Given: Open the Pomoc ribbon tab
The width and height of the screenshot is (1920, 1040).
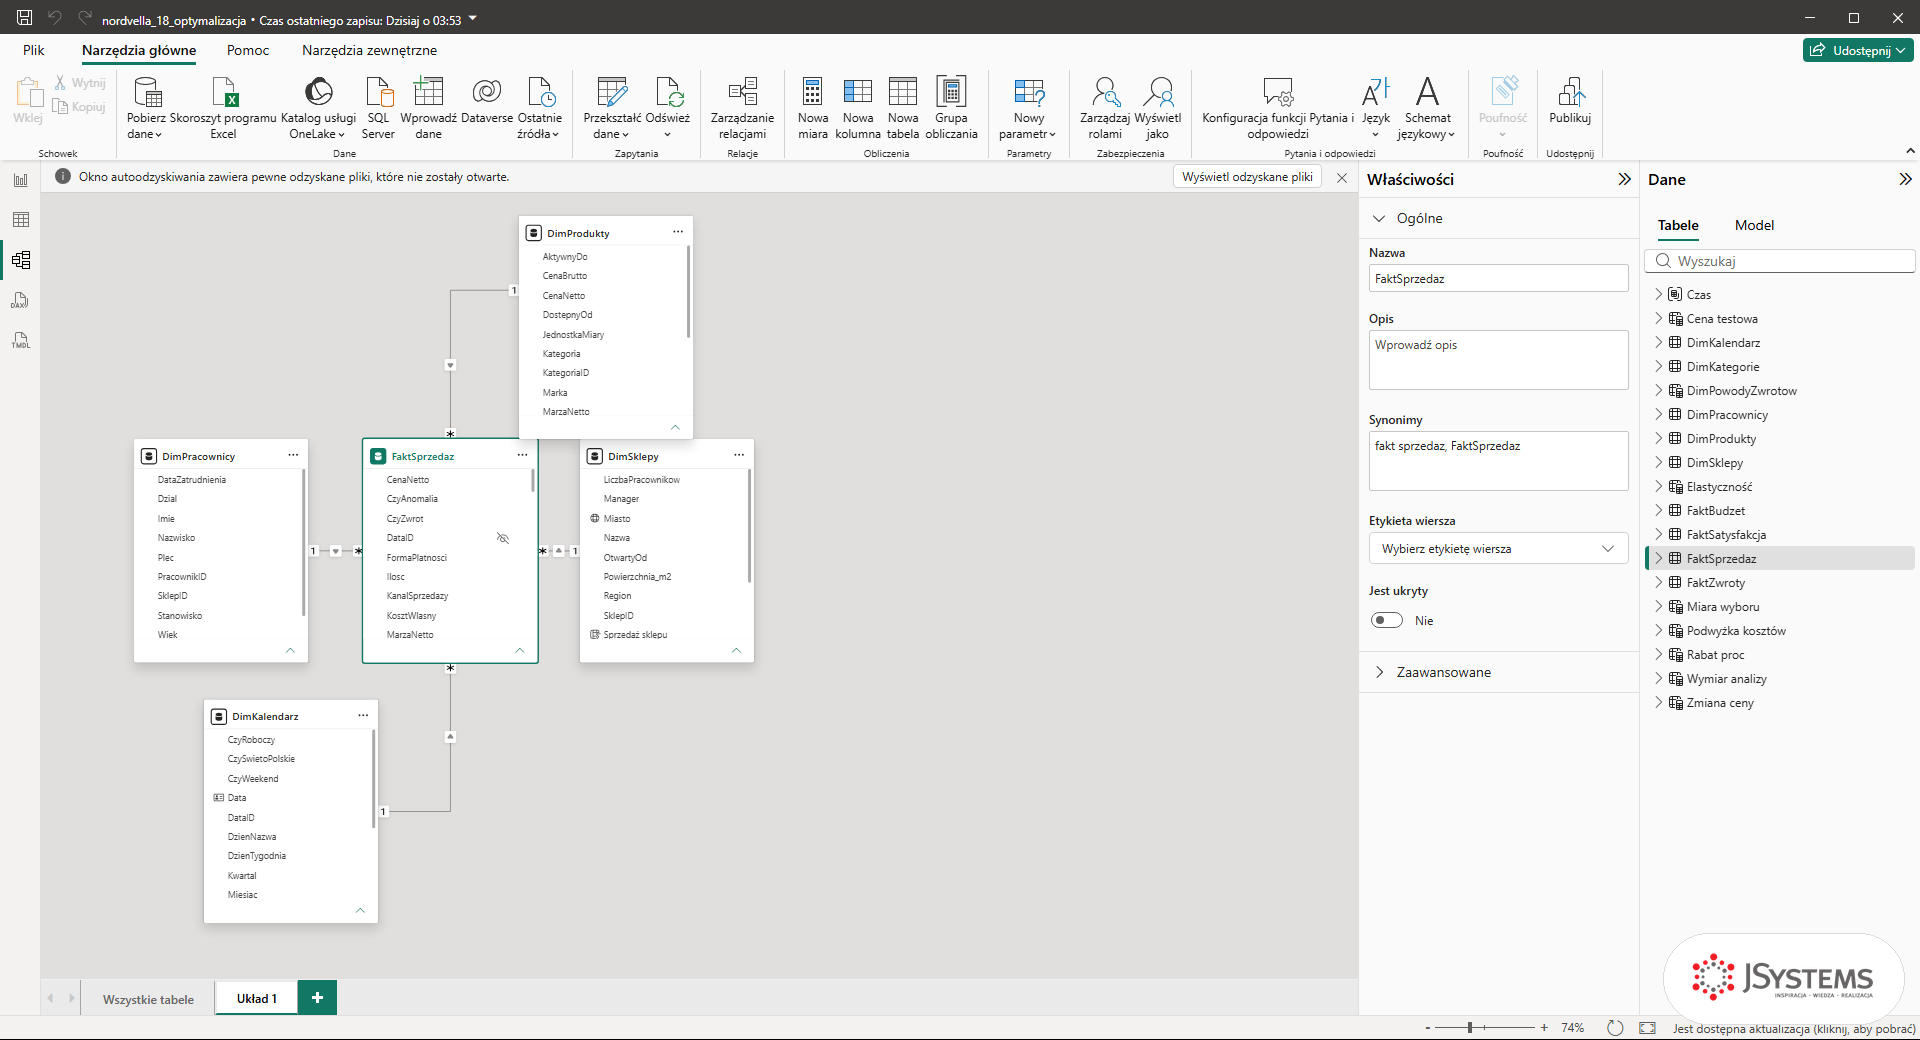Looking at the screenshot, I should click(x=248, y=50).
